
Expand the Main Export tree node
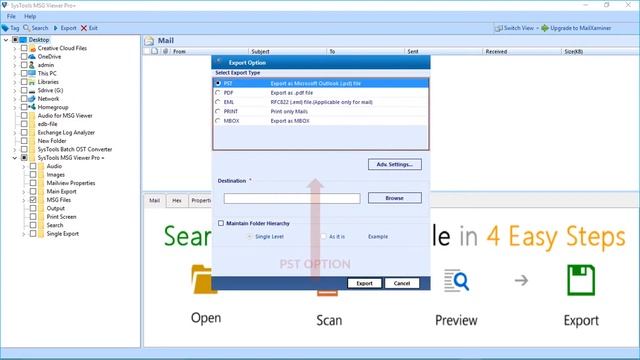24,192
